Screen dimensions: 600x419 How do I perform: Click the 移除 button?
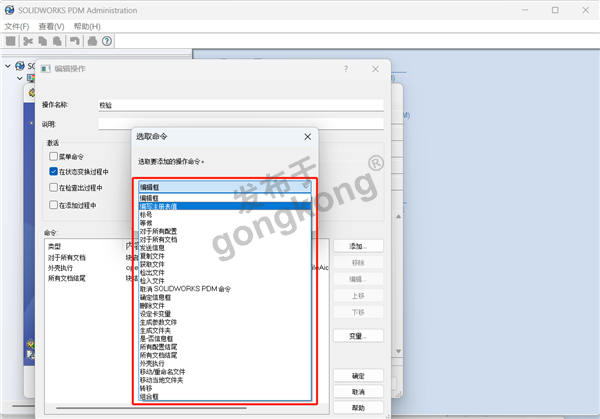(358, 262)
